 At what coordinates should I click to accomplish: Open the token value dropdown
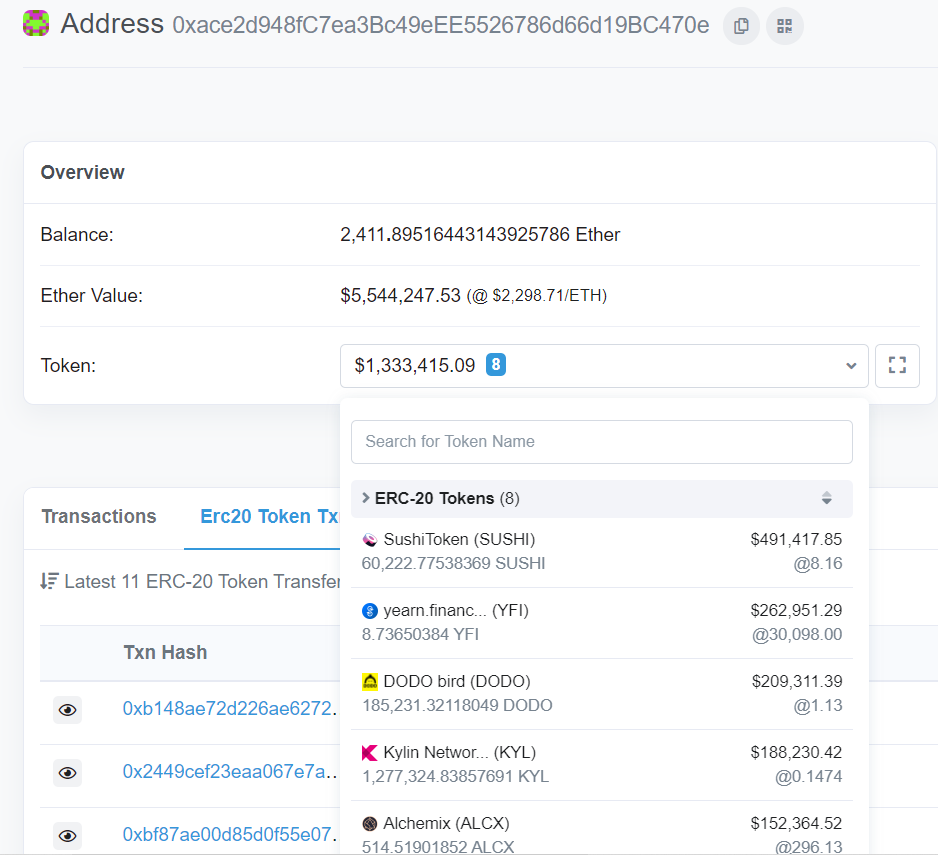850,365
